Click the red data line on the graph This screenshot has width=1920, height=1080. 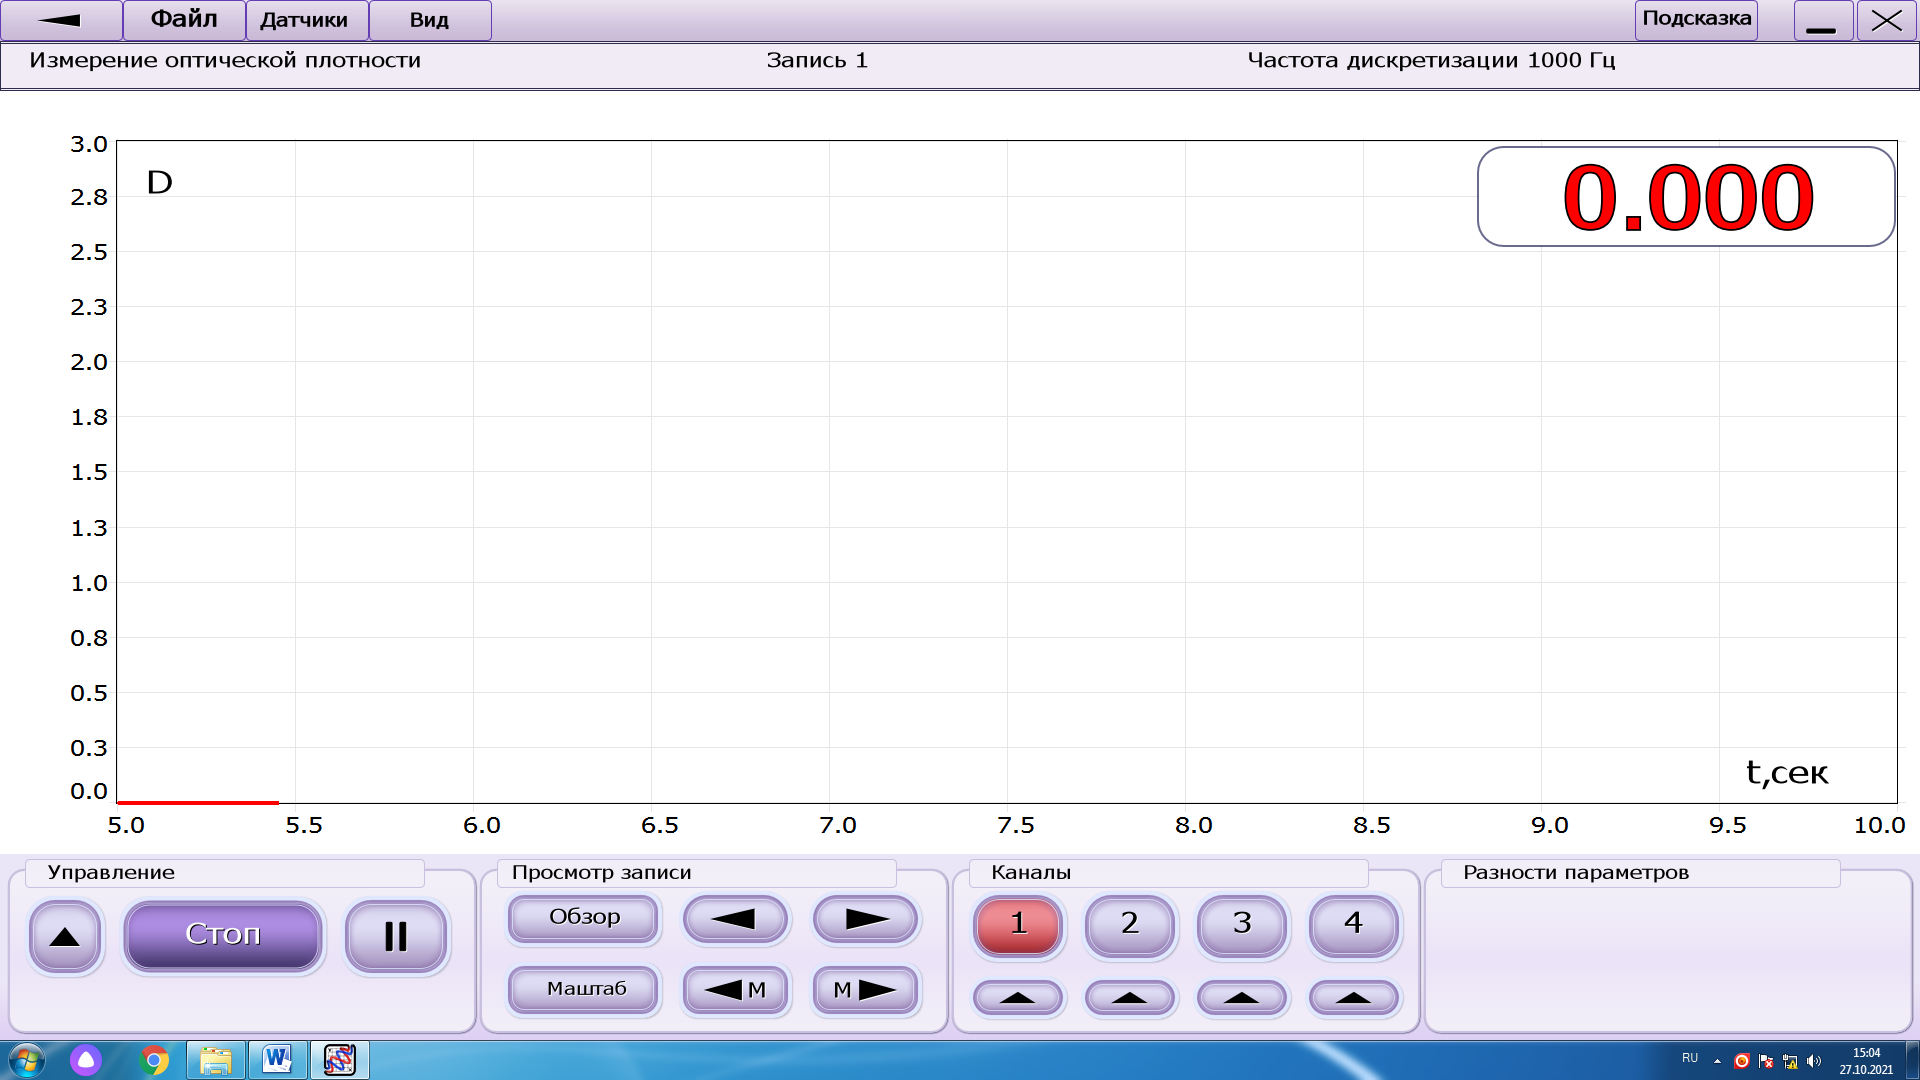(x=198, y=802)
